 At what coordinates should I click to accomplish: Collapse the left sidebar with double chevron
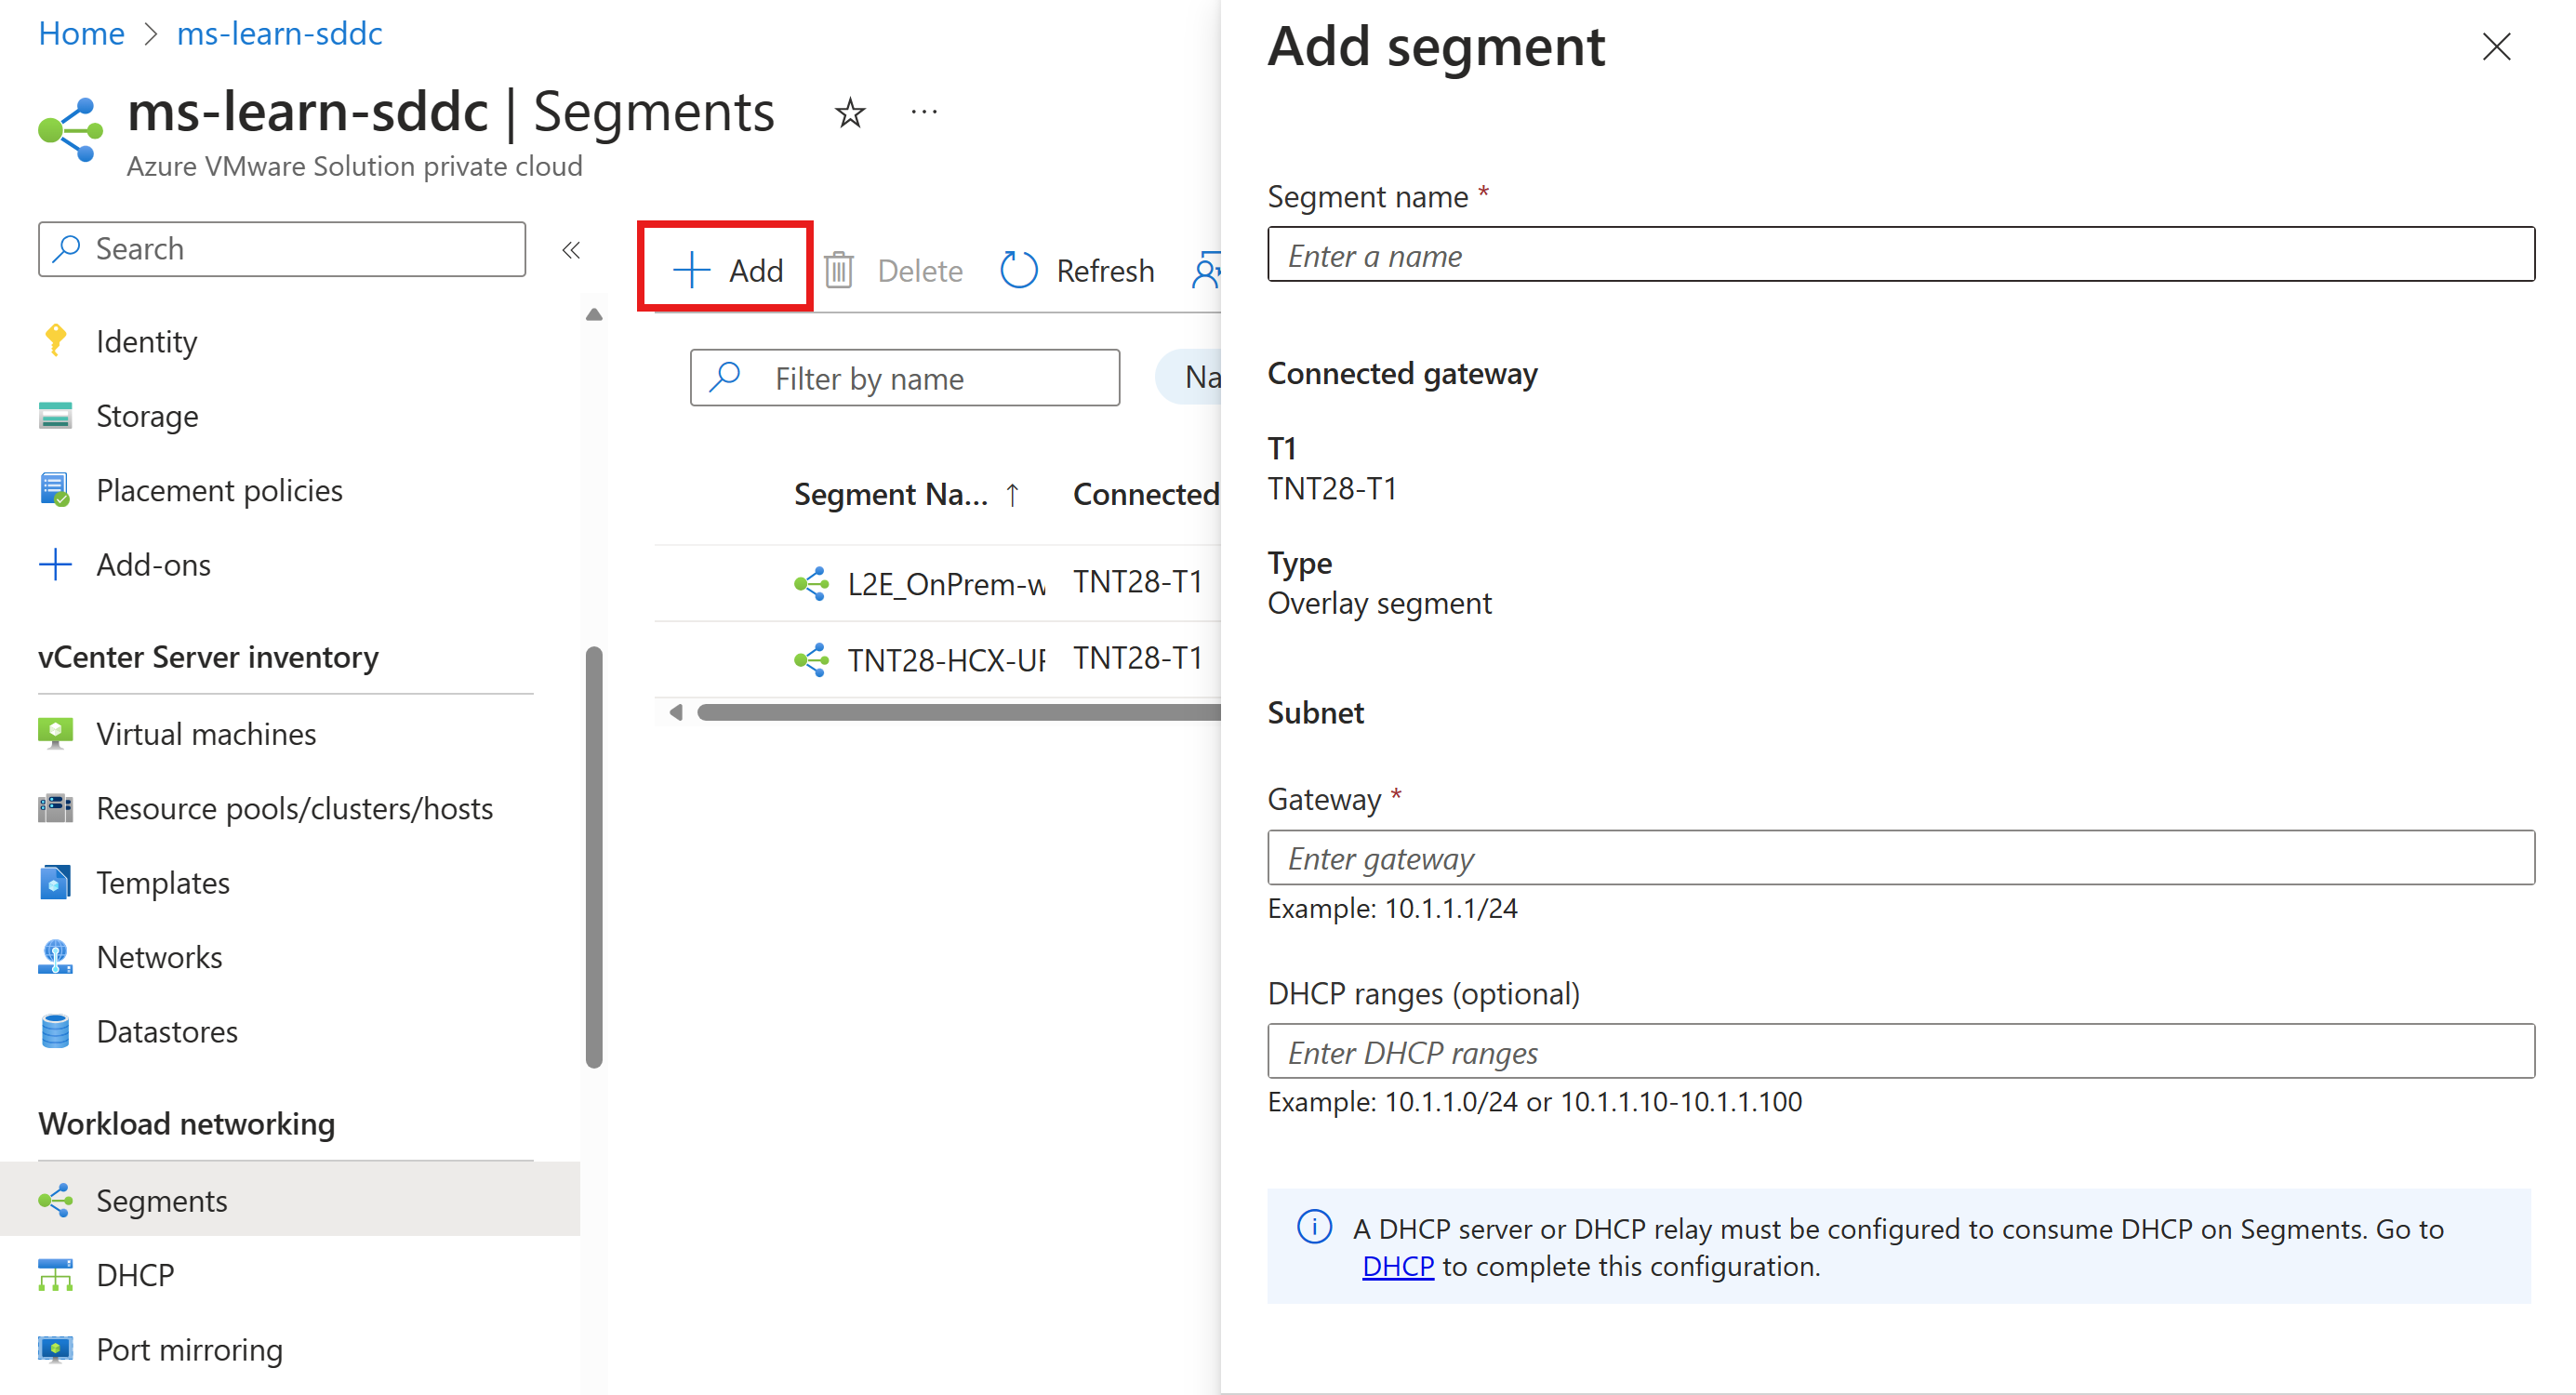(x=571, y=250)
